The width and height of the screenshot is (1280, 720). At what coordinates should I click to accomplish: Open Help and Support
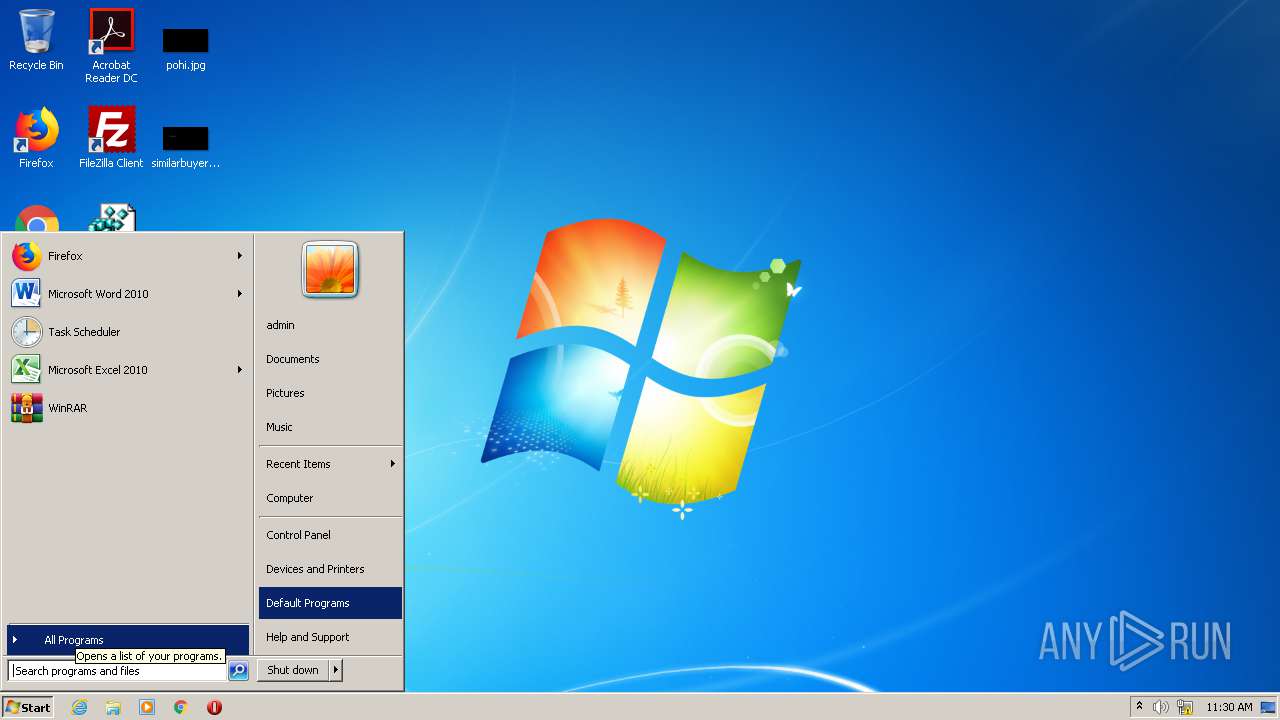pos(330,637)
